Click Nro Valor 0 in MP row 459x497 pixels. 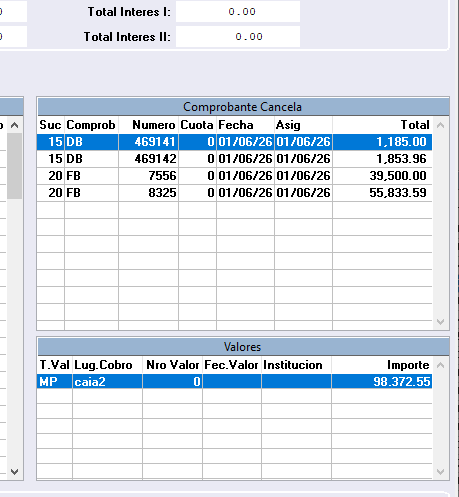(172, 381)
